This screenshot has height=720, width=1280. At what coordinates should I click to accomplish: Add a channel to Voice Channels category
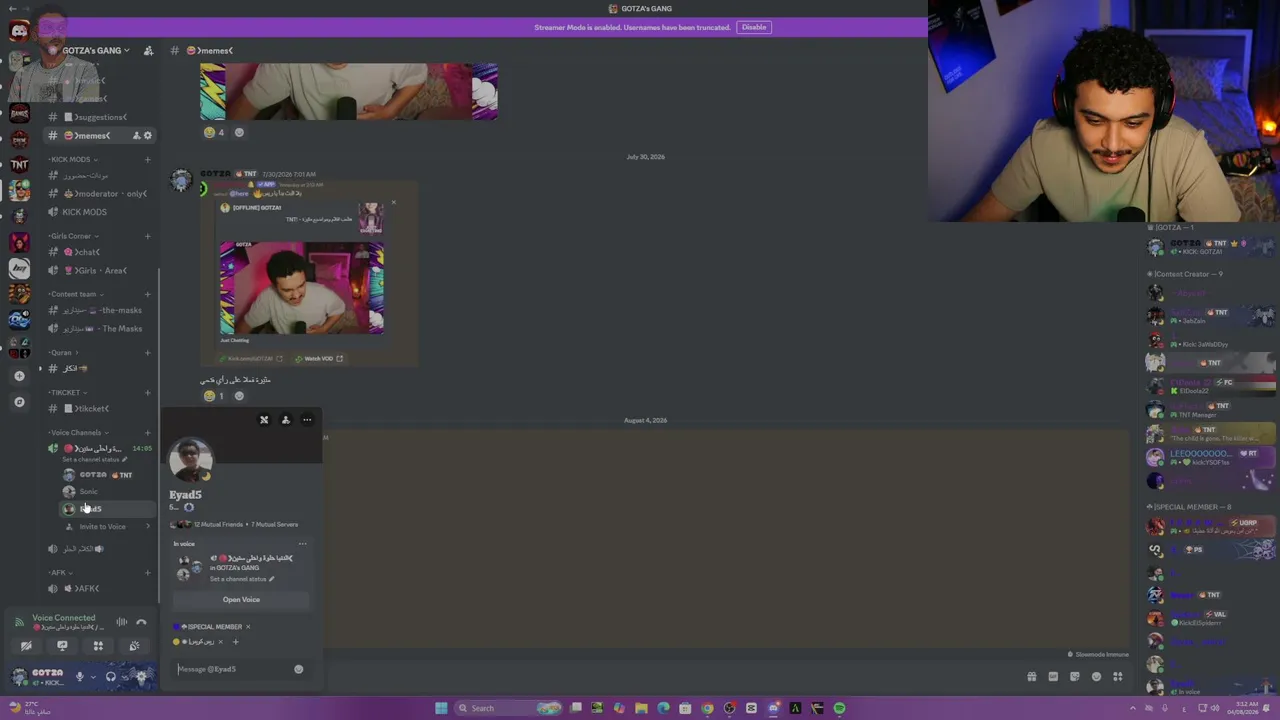[x=147, y=432]
